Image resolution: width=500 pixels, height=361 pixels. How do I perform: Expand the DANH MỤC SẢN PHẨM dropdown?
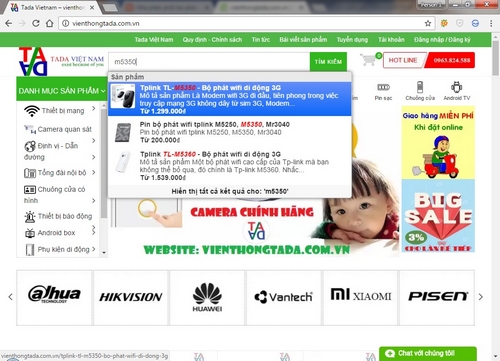point(62,91)
